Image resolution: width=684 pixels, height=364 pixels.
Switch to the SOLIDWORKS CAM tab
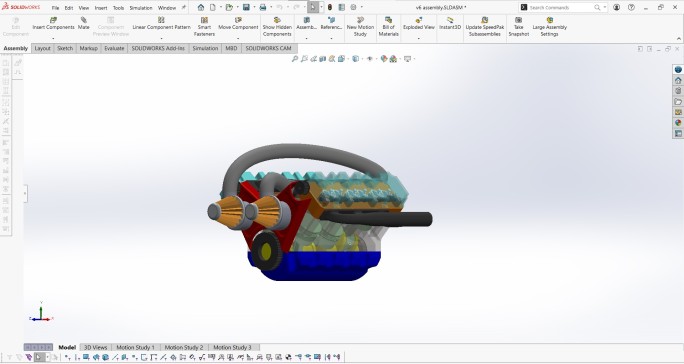coord(268,48)
